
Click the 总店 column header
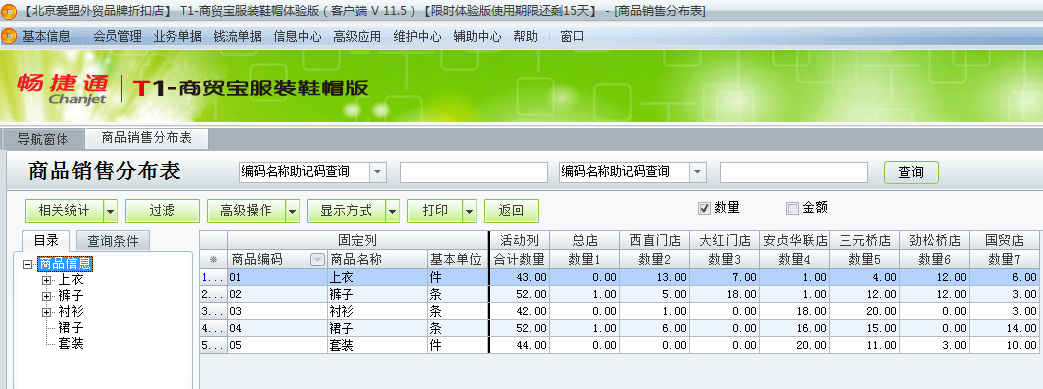click(x=585, y=240)
